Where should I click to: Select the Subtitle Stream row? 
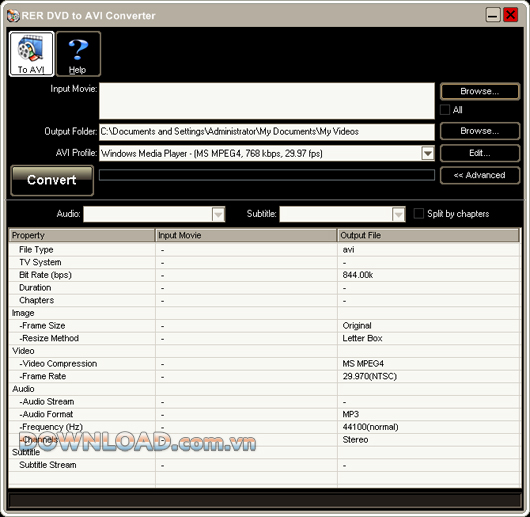264,465
